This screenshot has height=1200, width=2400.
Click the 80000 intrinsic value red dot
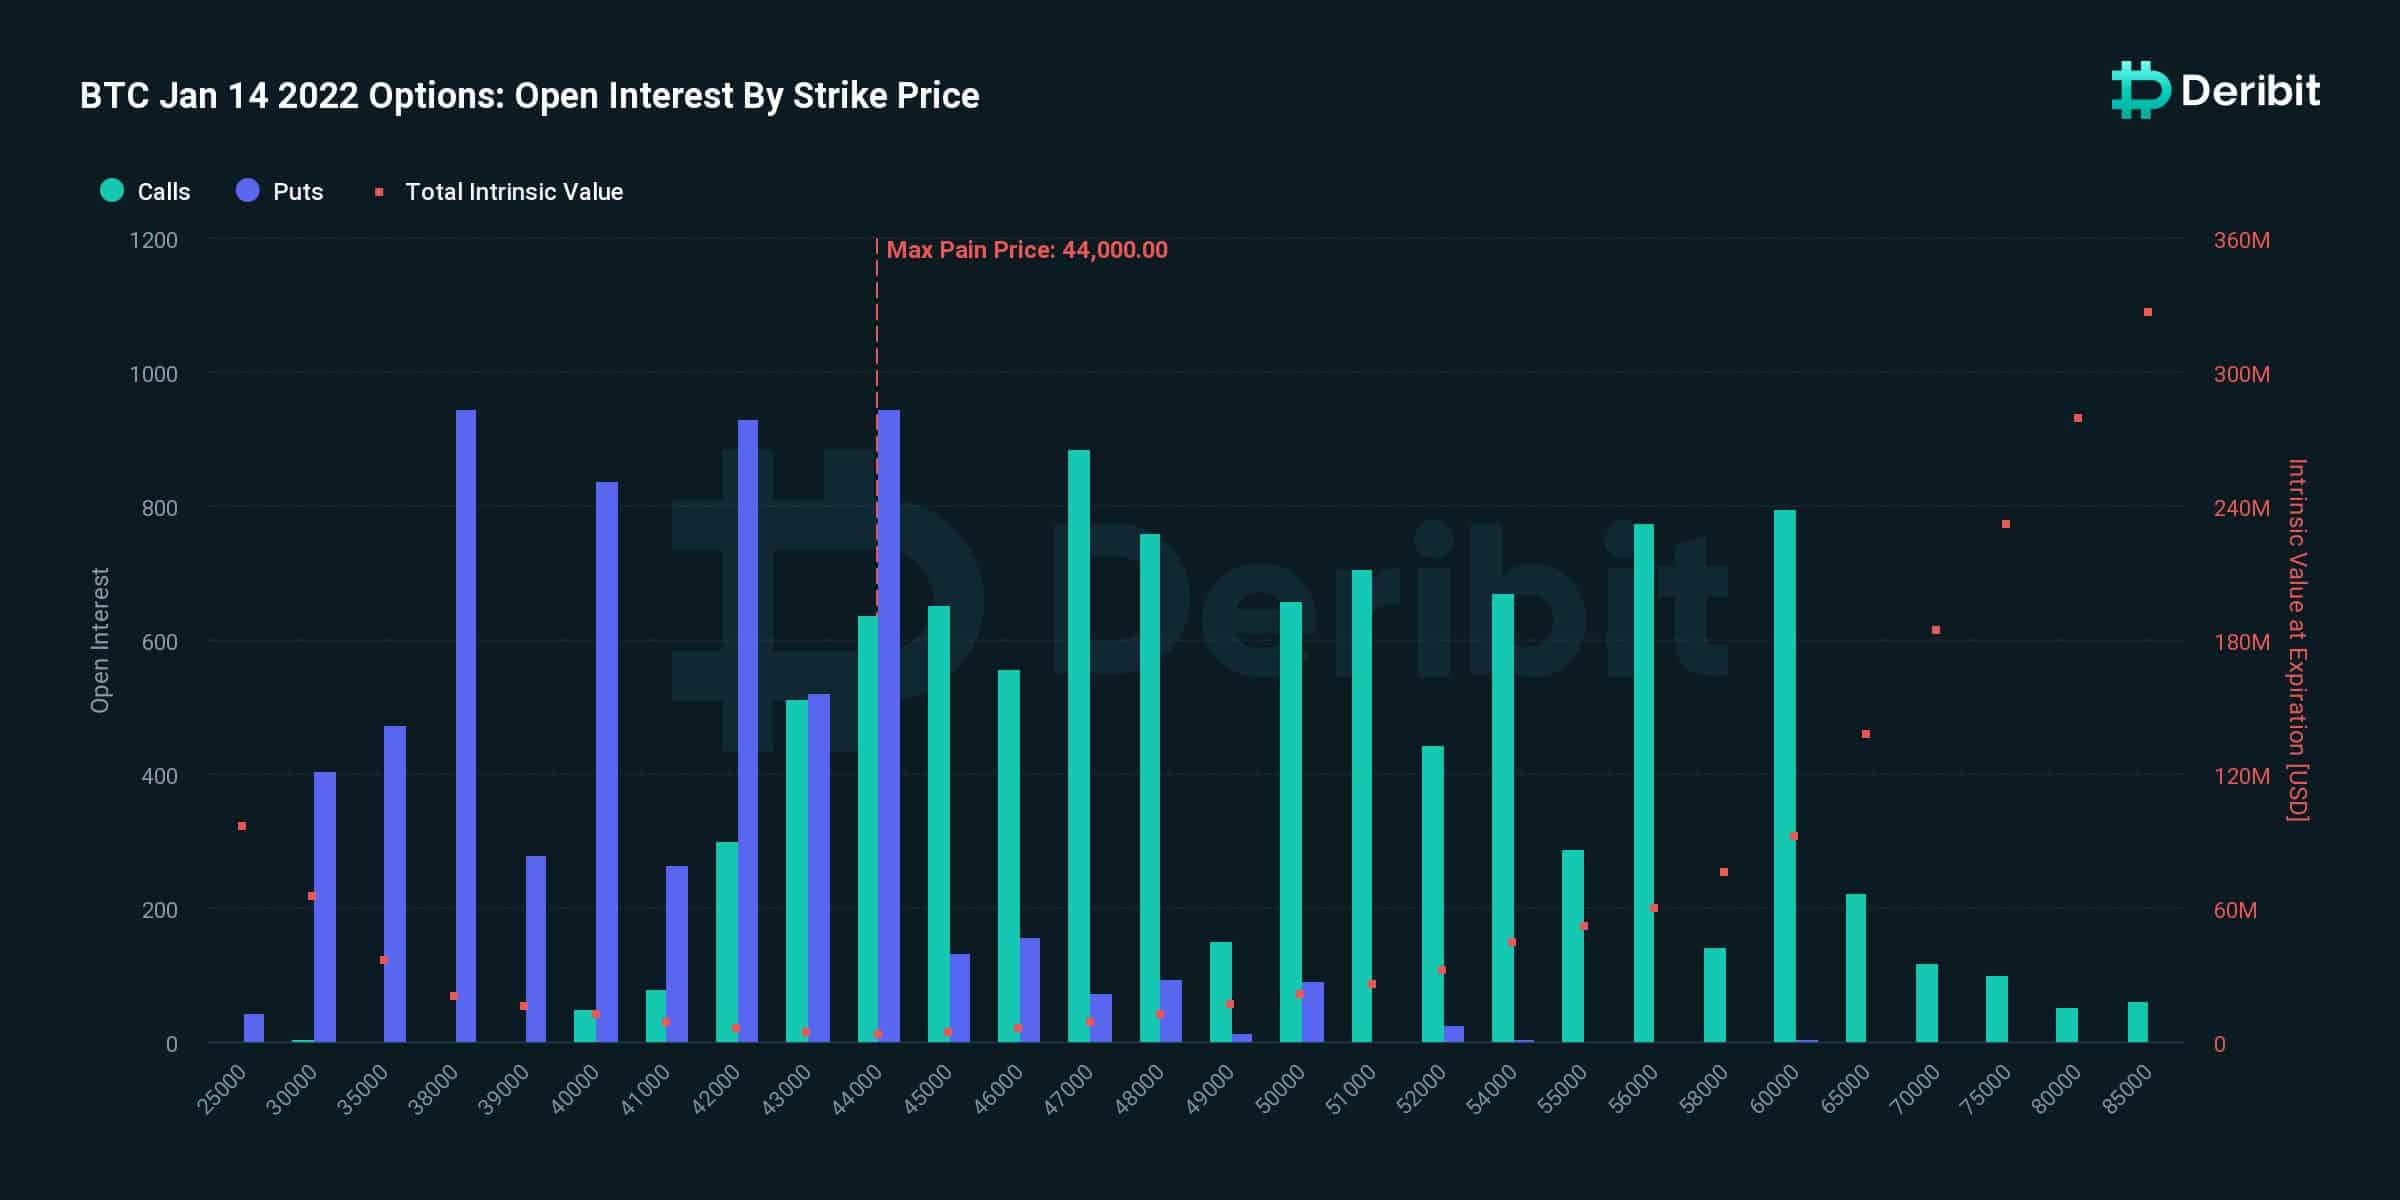pos(2078,418)
